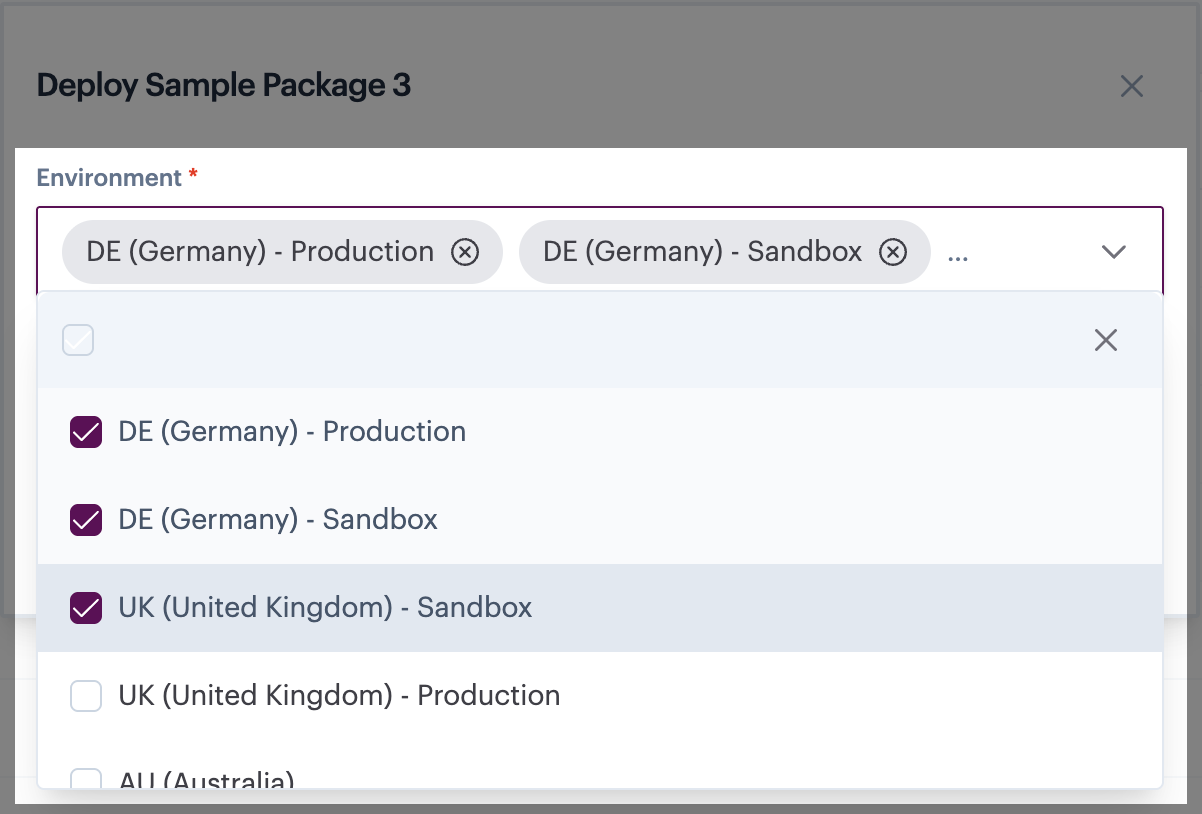Click the DE (Germany) - Sandbox chip label
This screenshot has height=814, width=1202.
[x=702, y=252]
